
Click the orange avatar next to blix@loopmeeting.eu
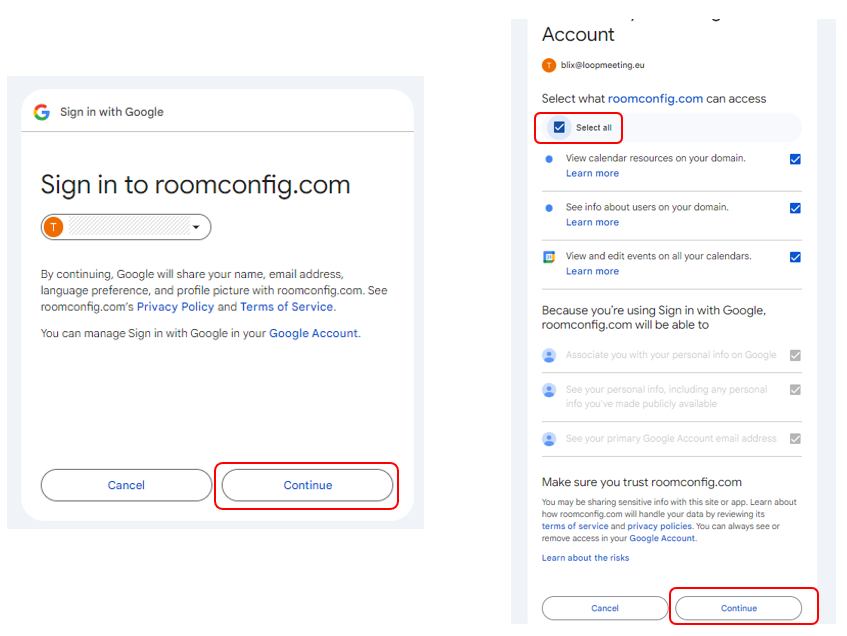[x=549, y=65]
